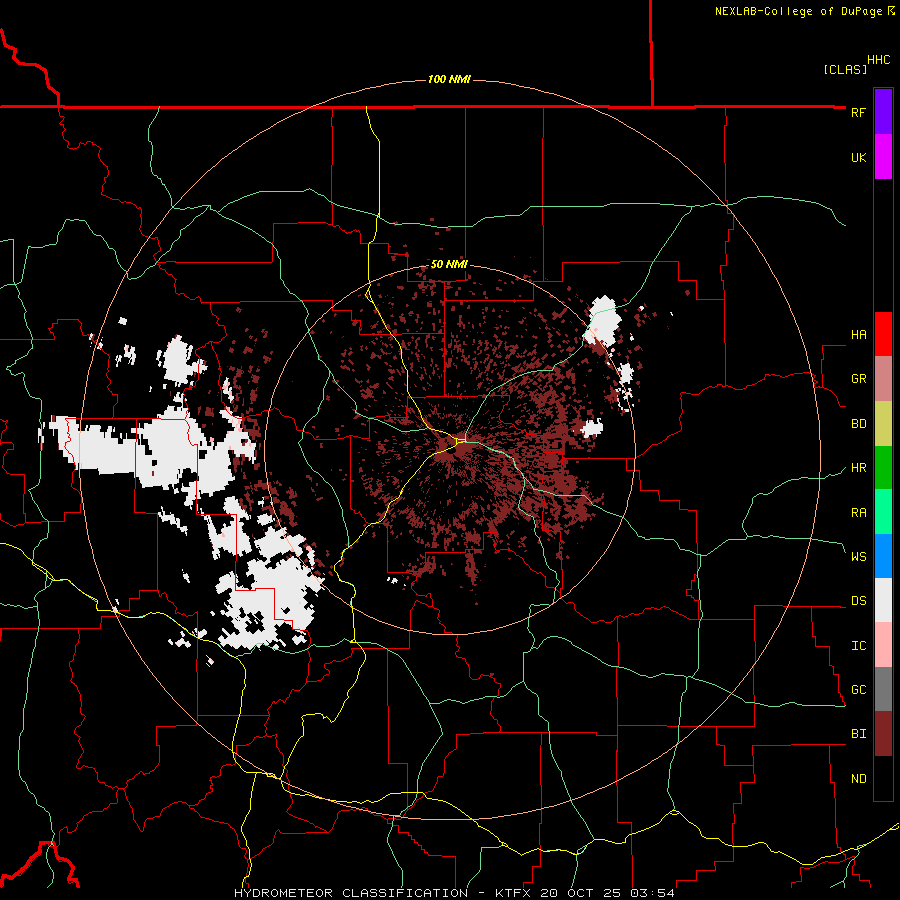Select the IC pink legend swatch
Image resolution: width=900 pixels, height=900 pixels.
coord(883,645)
